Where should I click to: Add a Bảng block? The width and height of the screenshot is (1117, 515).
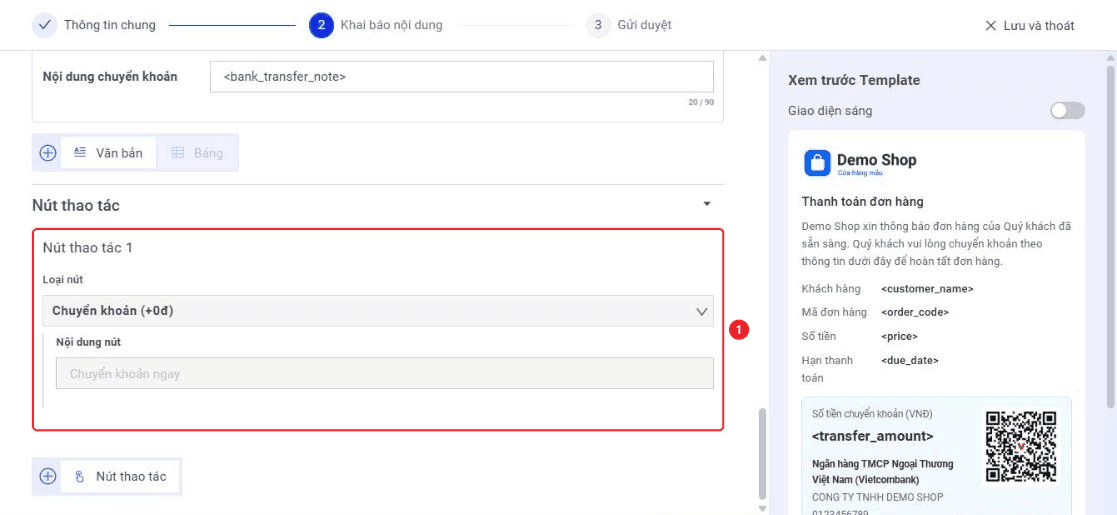(197, 152)
